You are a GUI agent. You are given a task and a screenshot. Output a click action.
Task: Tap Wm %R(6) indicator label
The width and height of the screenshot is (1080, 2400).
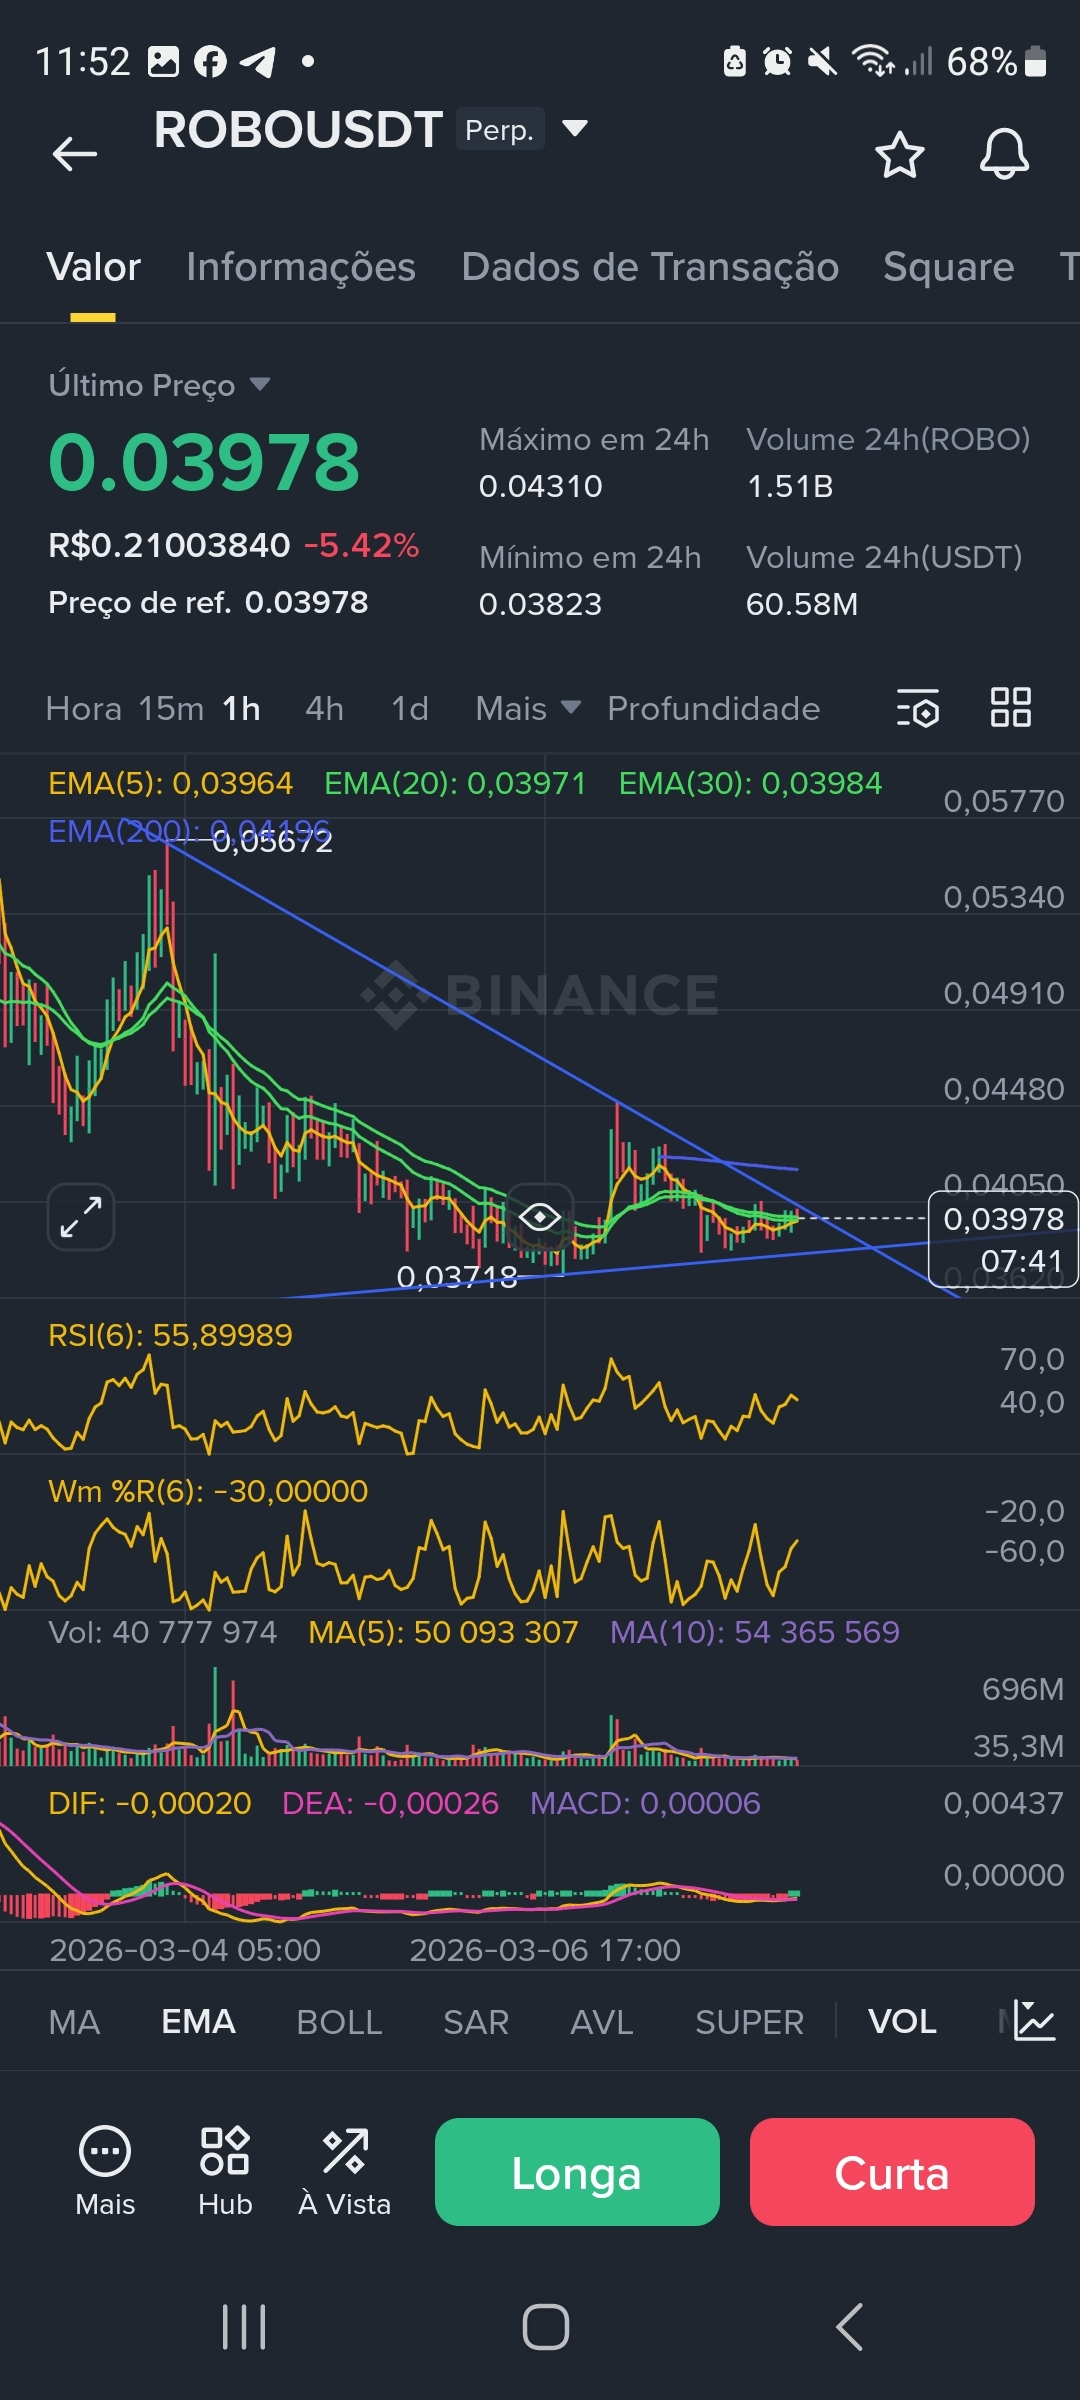pyautogui.click(x=208, y=1491)
